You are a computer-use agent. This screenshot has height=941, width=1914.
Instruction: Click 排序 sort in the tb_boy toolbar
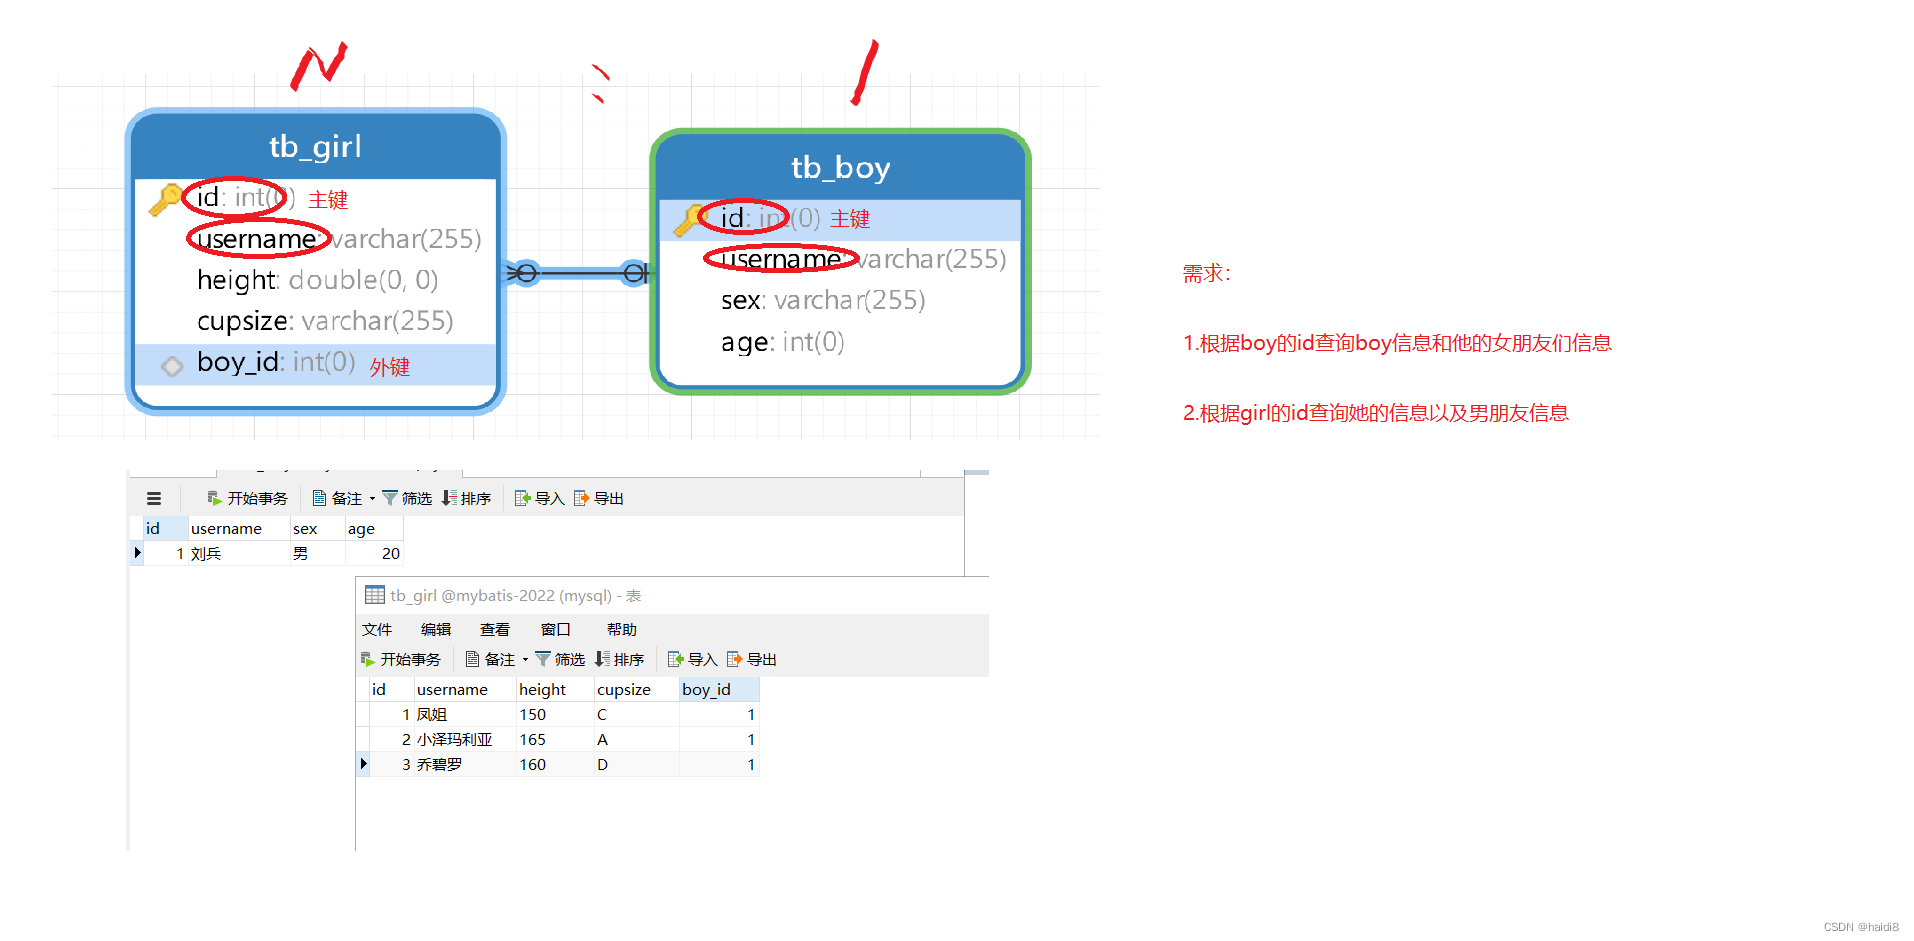coord(466,498)
